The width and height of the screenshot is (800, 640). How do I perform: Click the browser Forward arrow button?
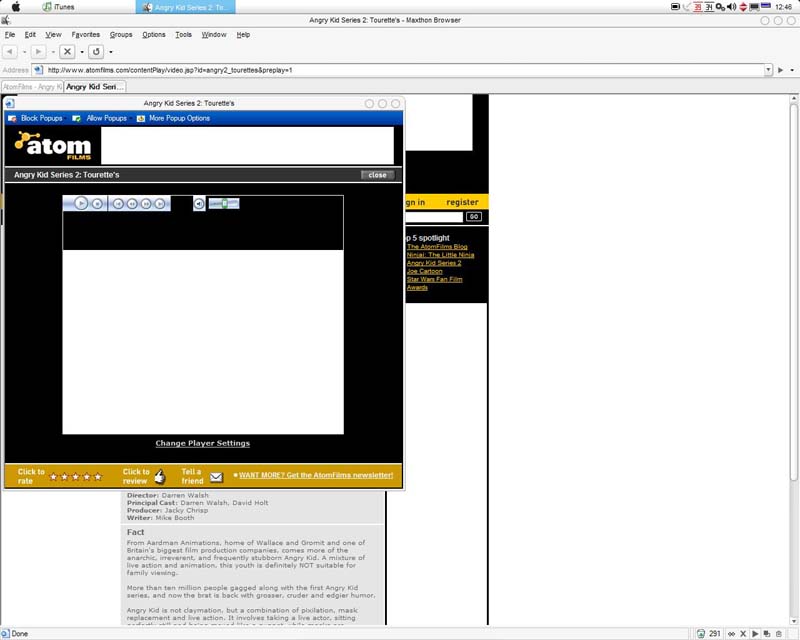[x=38, y=52]
